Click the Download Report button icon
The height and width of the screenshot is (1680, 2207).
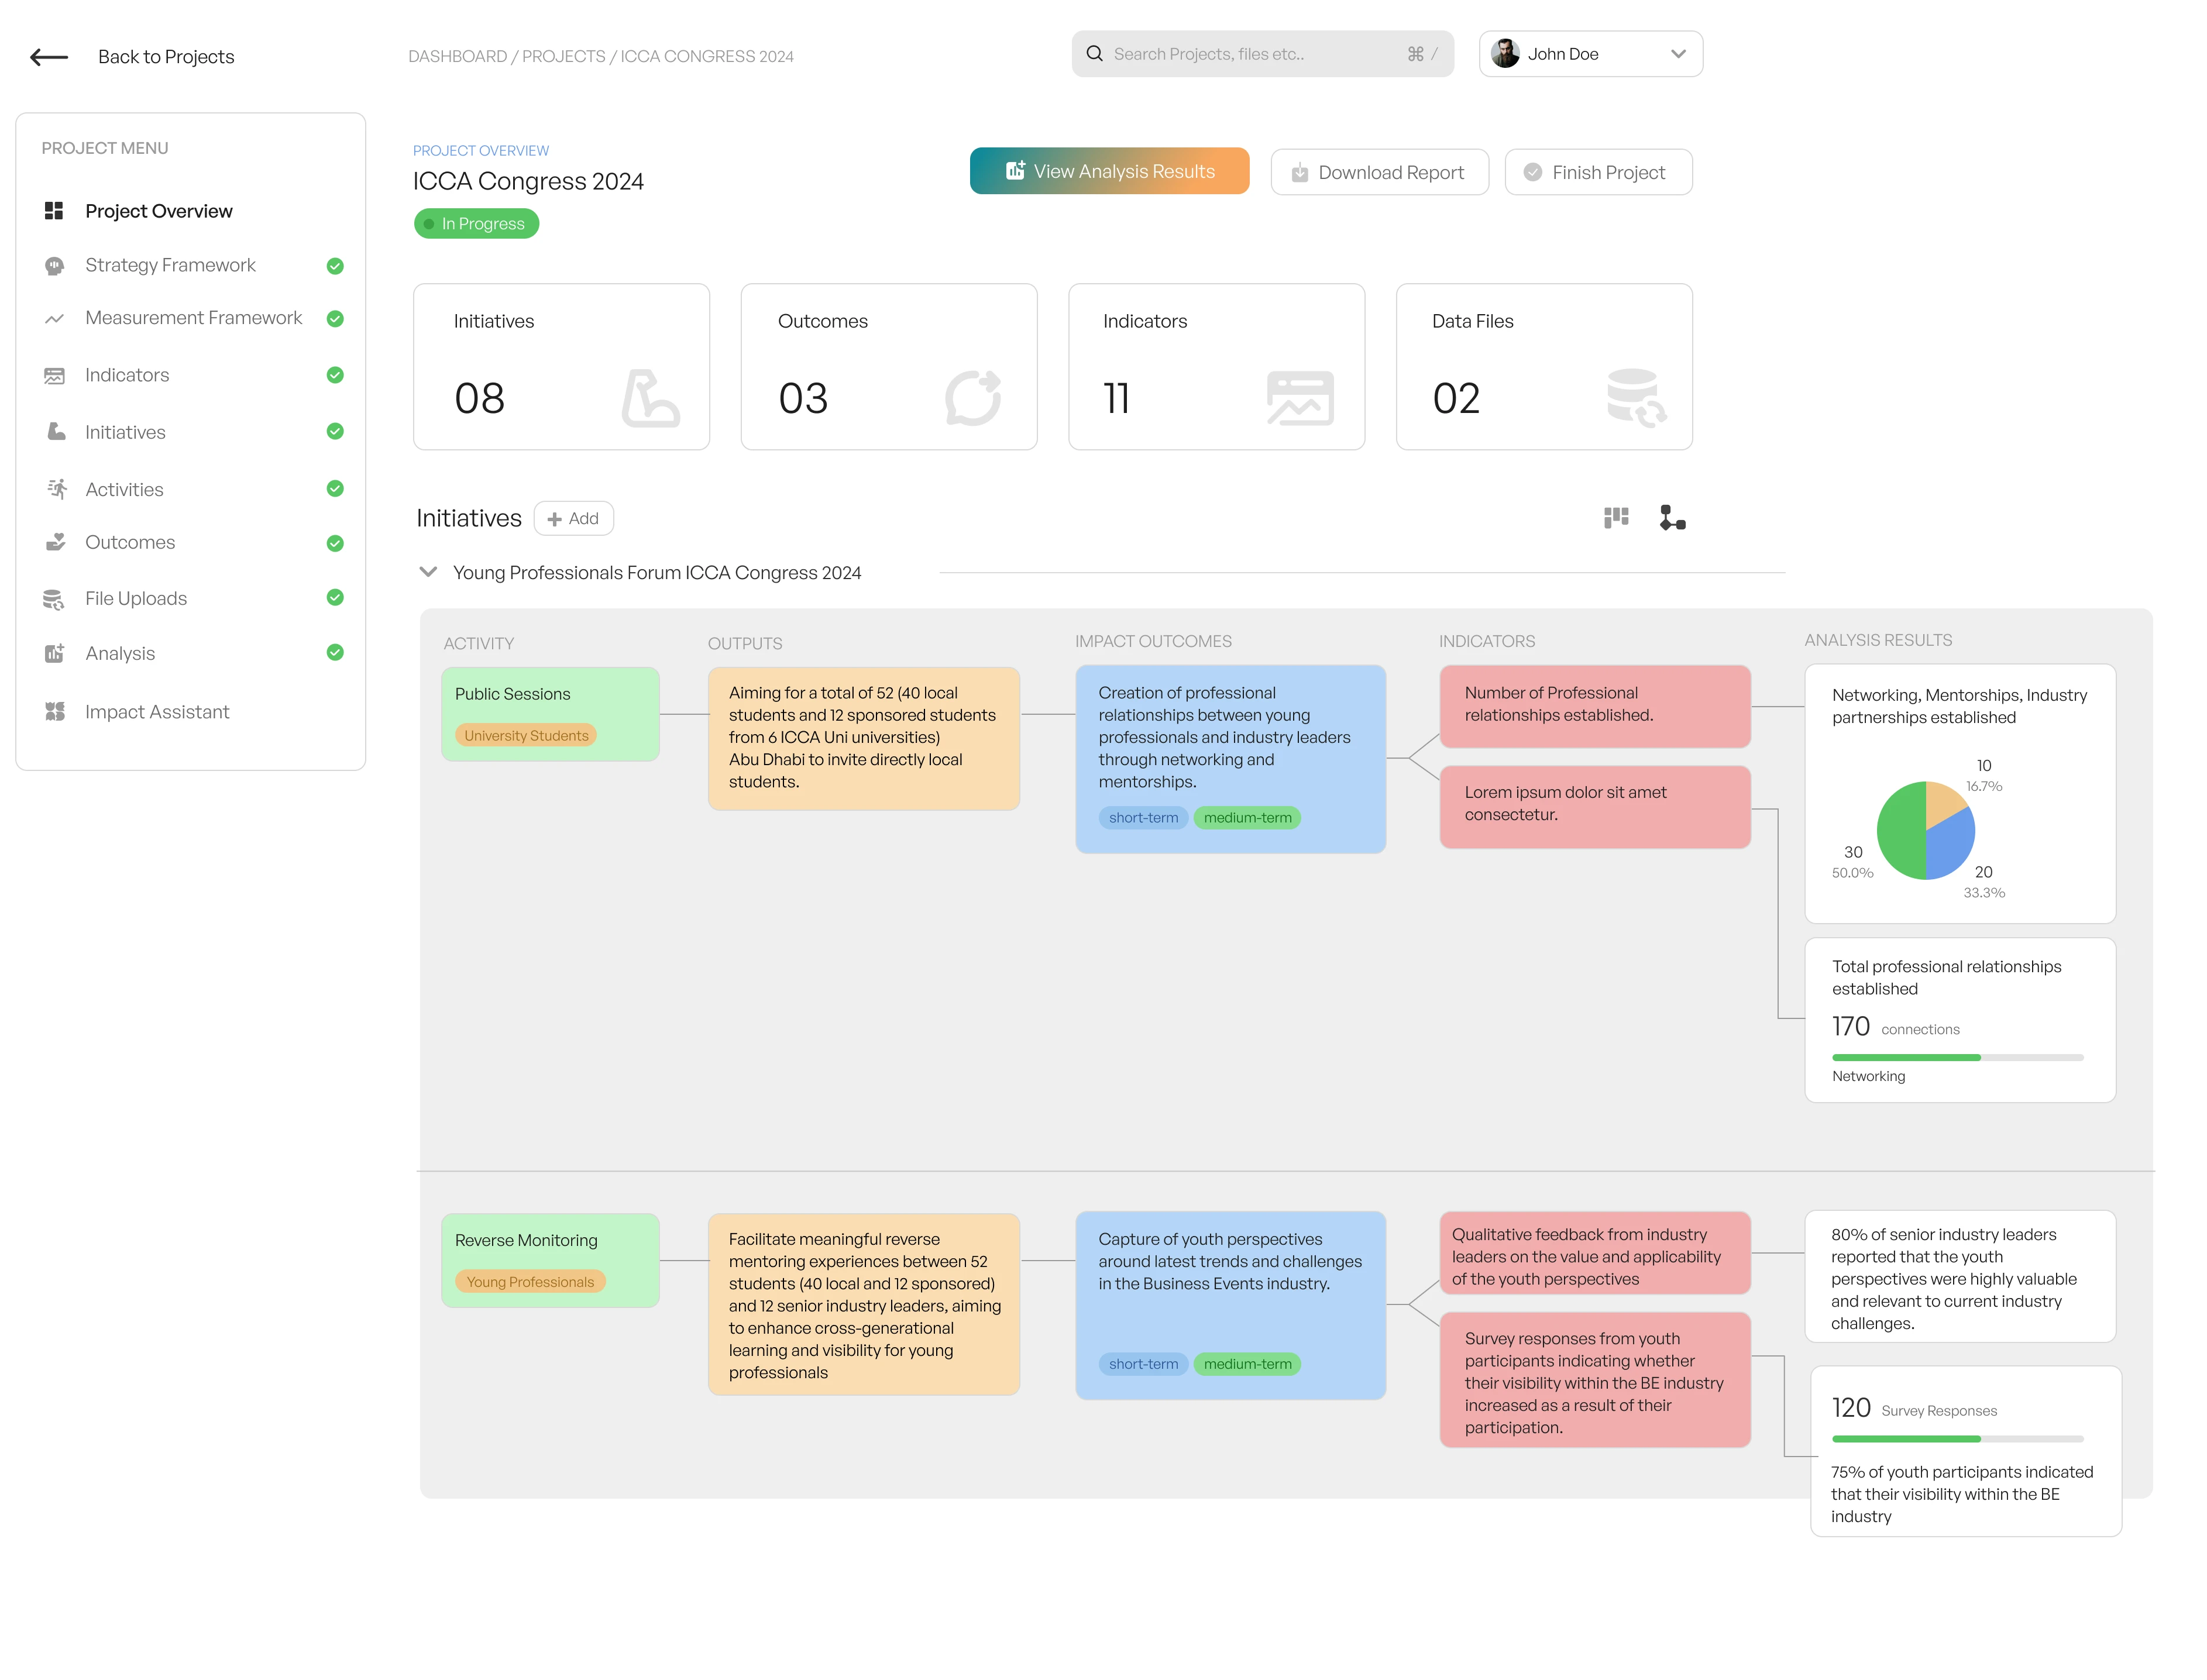coord(1300,173)
